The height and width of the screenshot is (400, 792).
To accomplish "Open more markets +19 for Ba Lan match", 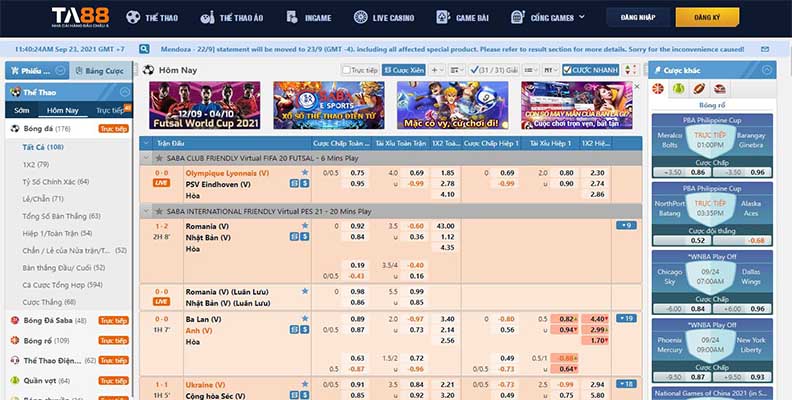I will [626, 318].
